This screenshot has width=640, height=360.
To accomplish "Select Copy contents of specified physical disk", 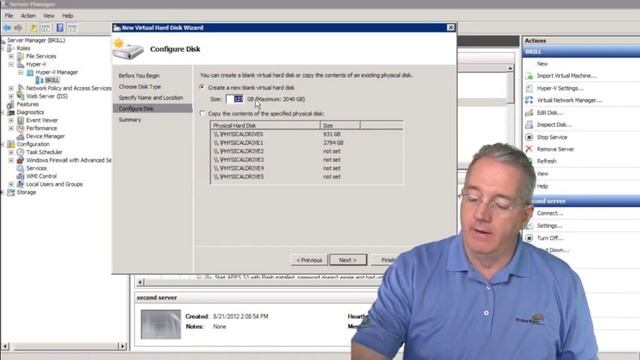I will (x=202, y=113).
